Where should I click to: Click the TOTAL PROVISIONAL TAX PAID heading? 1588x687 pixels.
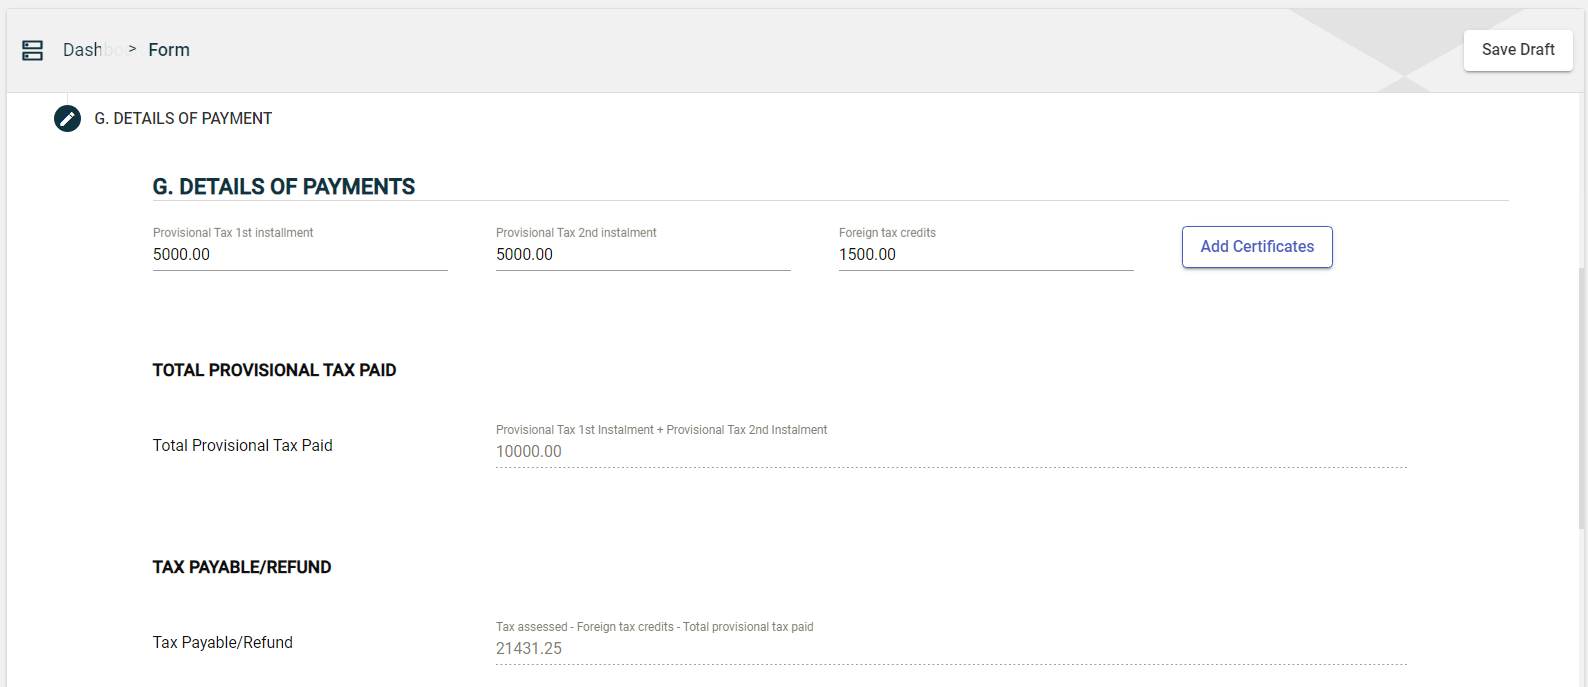pos(274,370)
